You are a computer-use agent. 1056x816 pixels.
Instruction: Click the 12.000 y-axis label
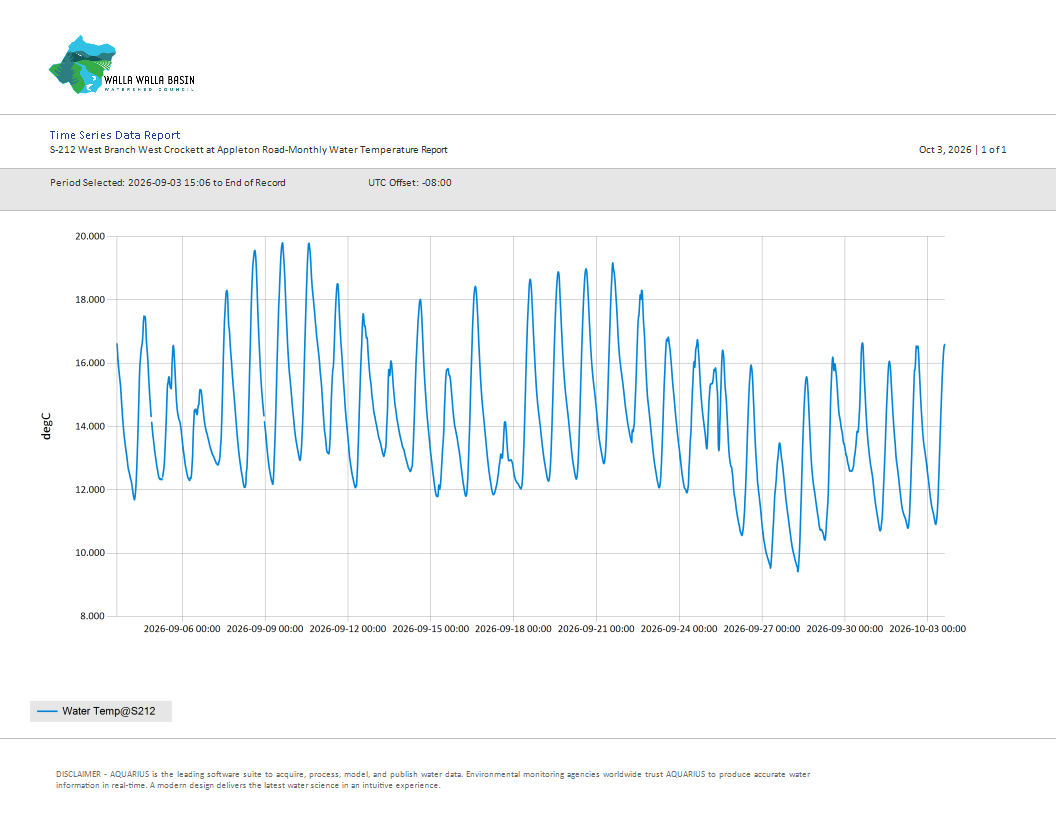point(90,489)
